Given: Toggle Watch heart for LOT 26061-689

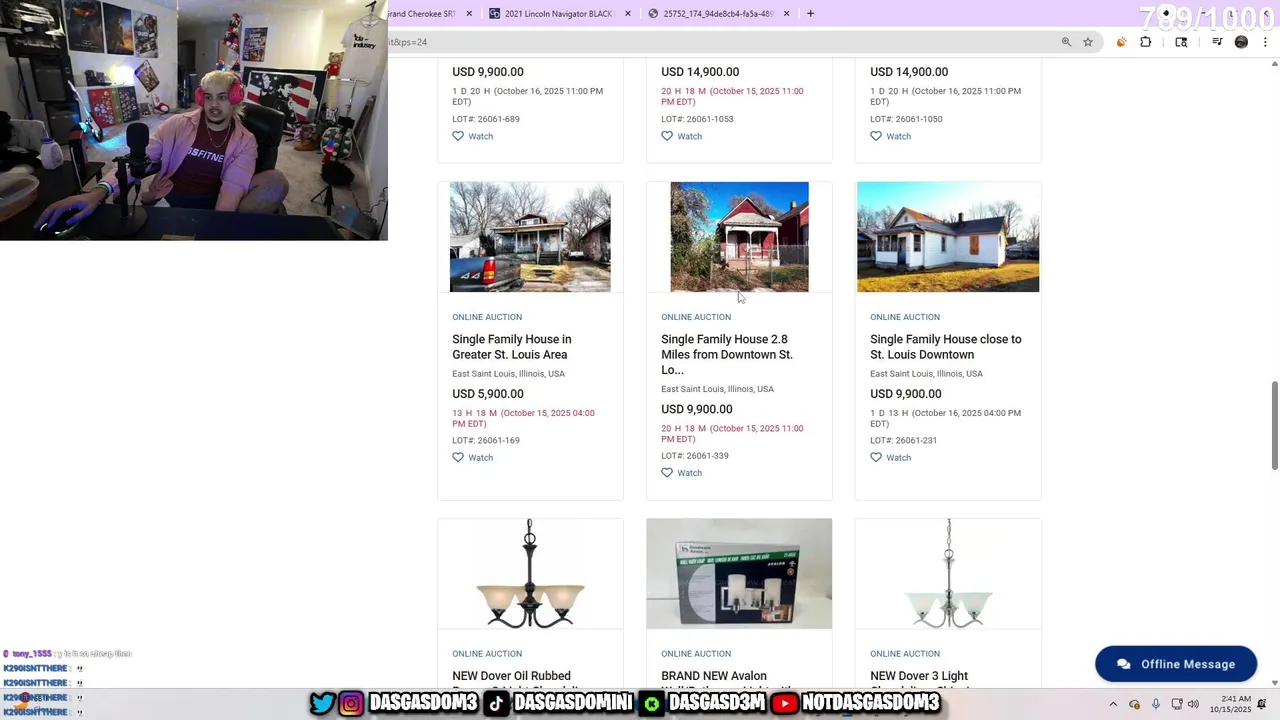Looking at the screenshot, I should tap(458, 136).
